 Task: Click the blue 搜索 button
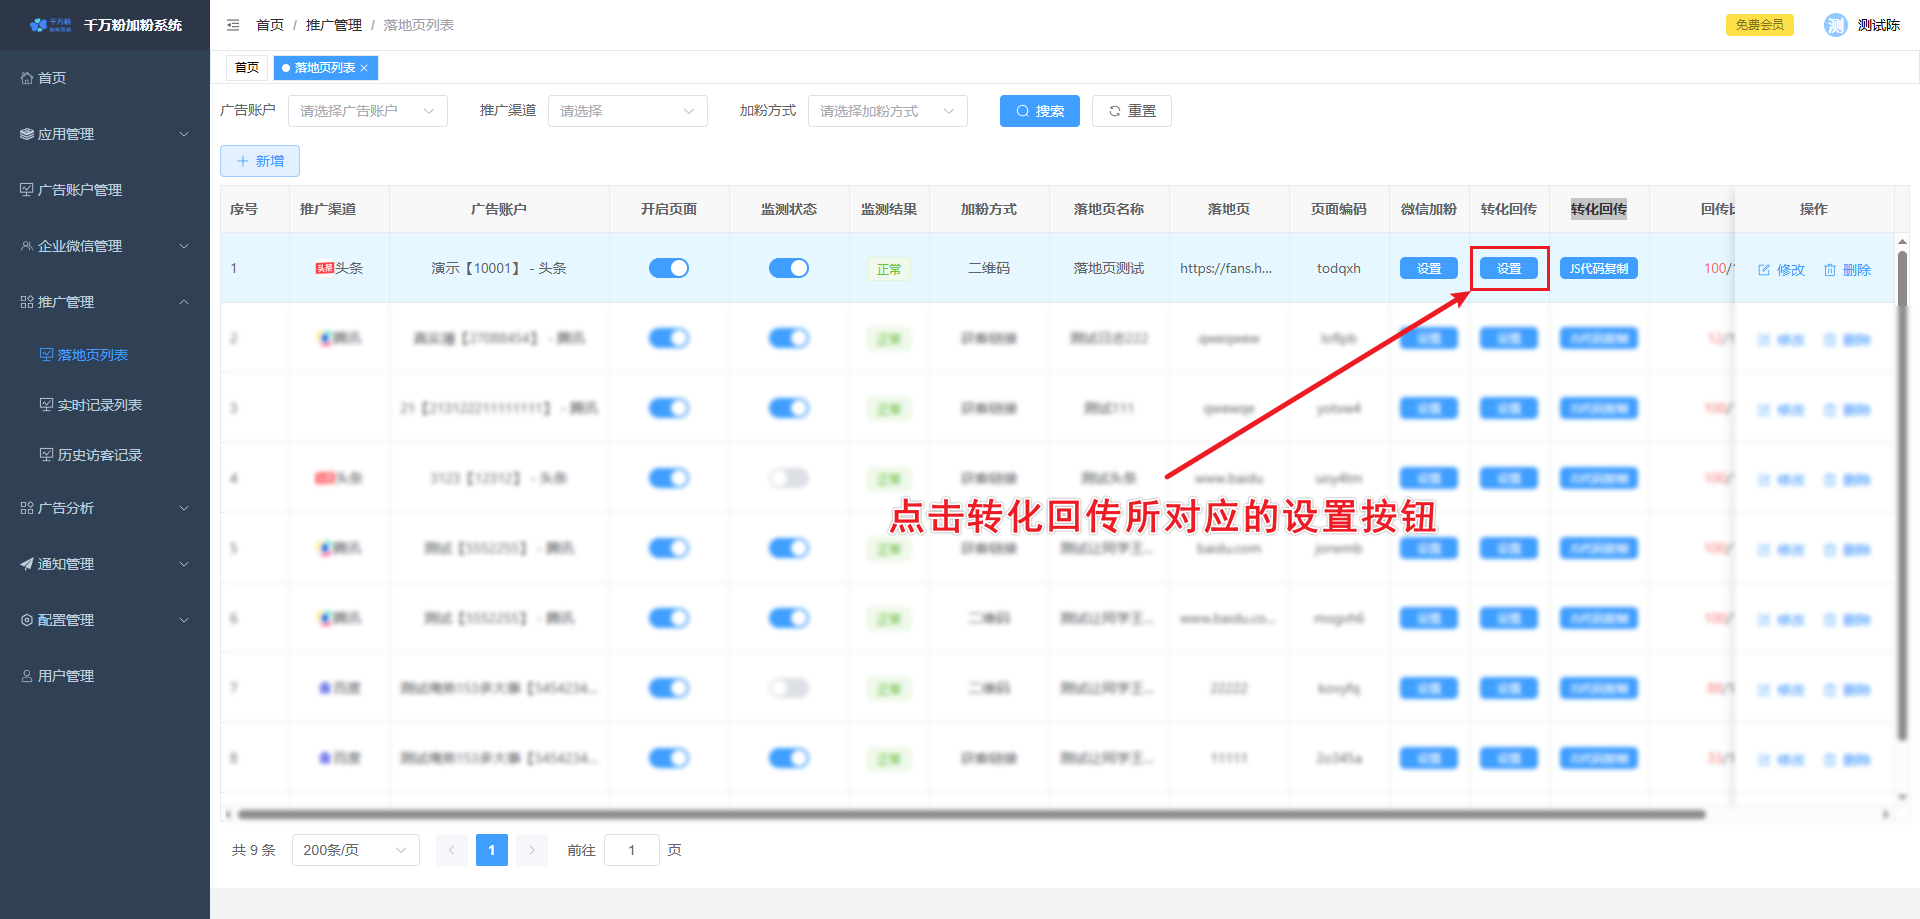pos(1039,111)
